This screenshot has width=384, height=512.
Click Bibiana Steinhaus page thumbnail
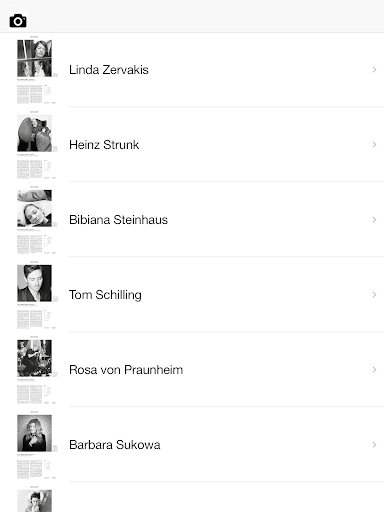tap(37, 220)
